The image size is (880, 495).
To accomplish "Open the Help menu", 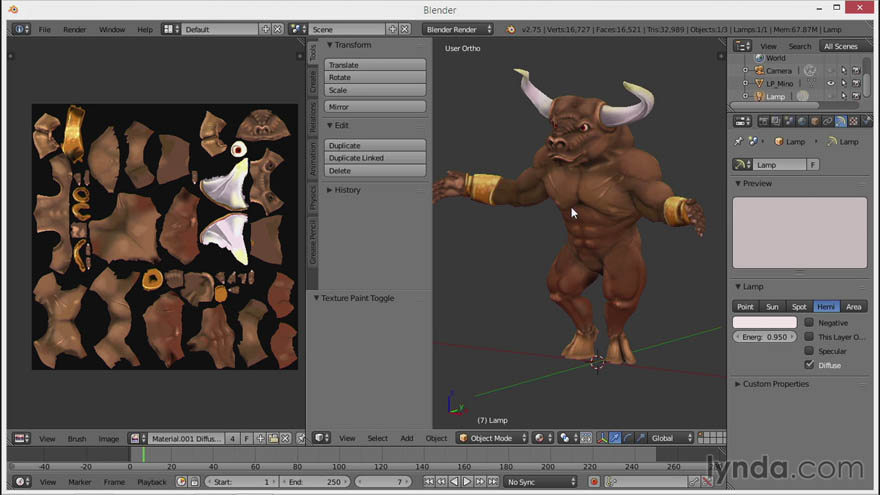I will [145, 29].
